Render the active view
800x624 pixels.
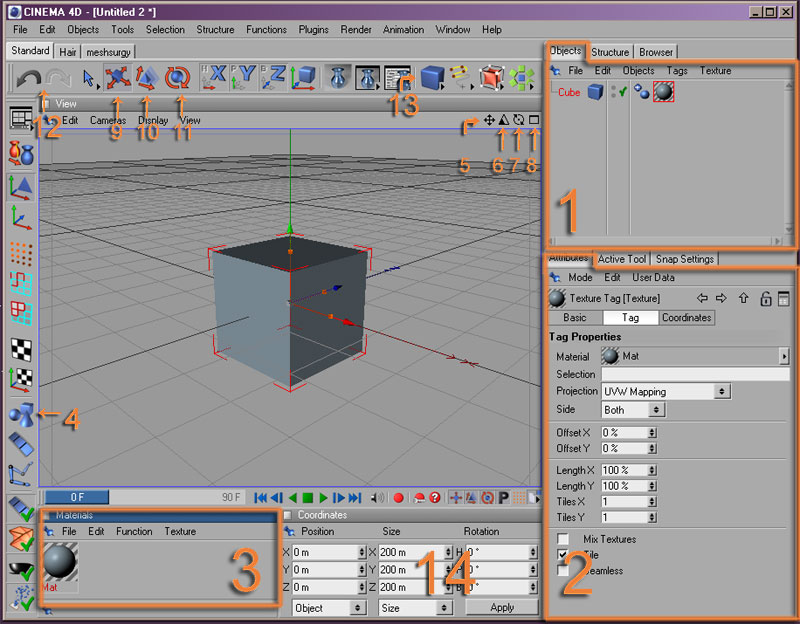pos(338,78)
